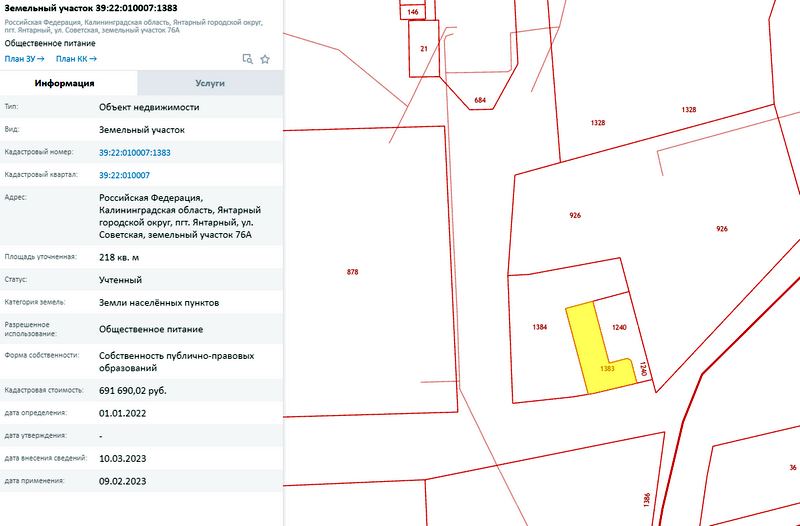800x526 pixels.
Task: Select parcel 146 at top of map
Action: click(x=412, y=12)
